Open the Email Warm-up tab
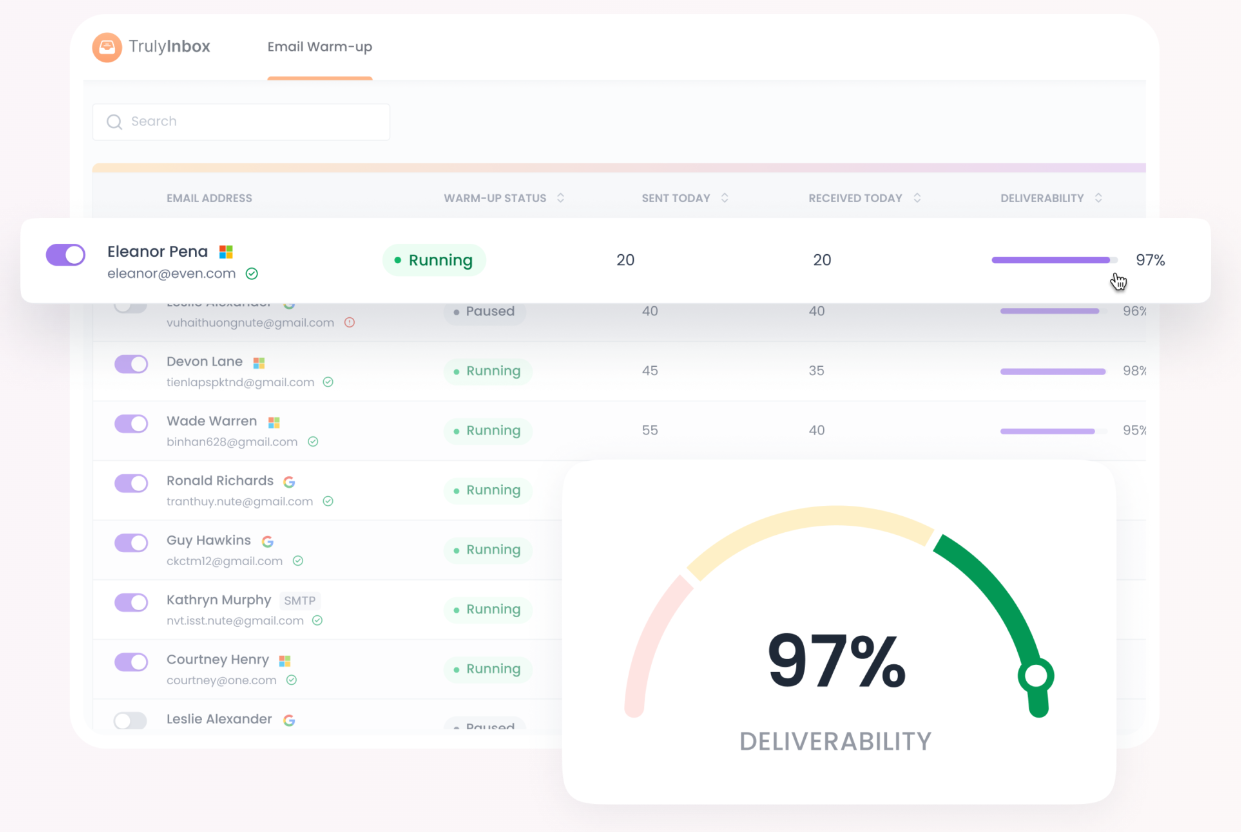This screenshot has height=832, width=1241. (320, 47)
